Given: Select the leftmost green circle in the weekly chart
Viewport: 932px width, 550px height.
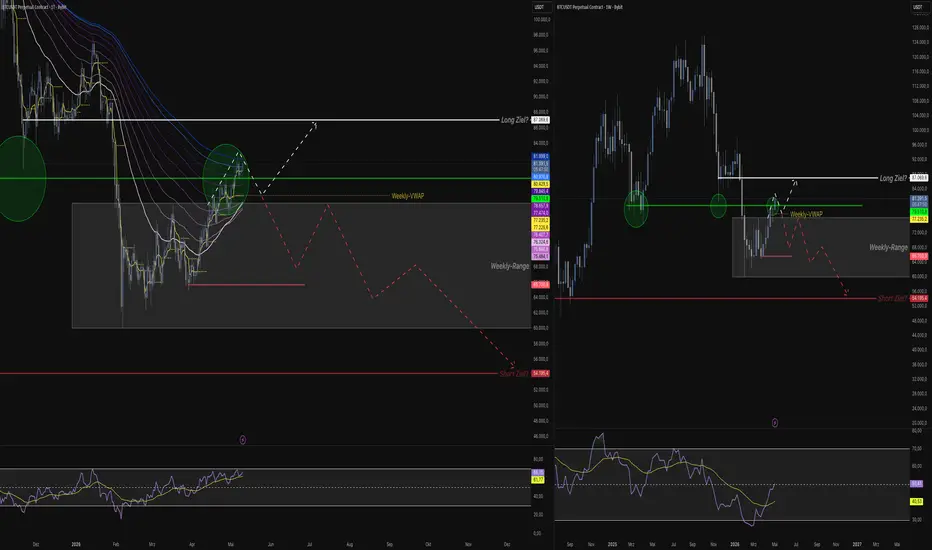Looking at the screenshot, I should pyautogui.click(x=636, y=208).
